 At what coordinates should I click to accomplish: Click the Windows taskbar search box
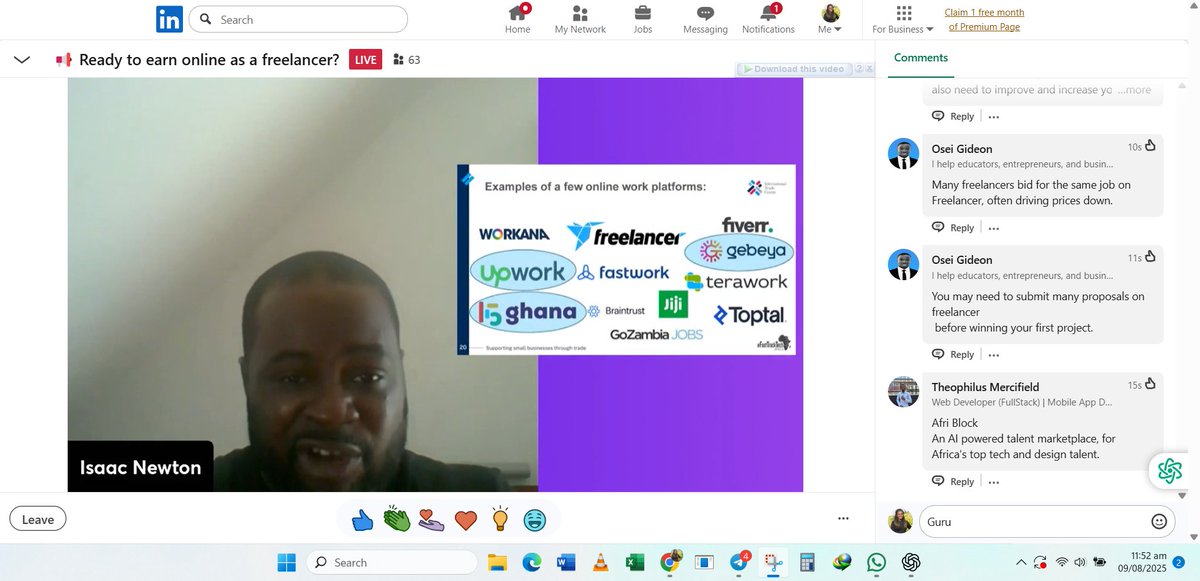390,562
